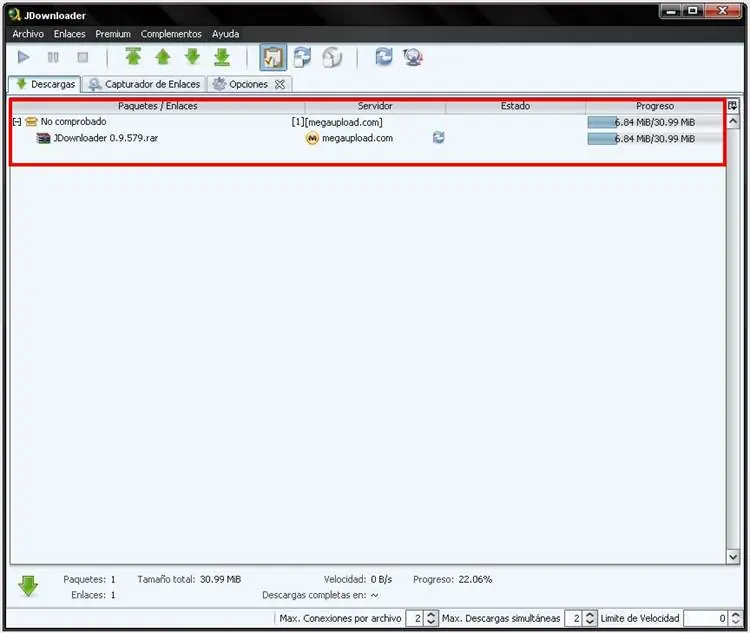This screenshot has height=633, width=750.
Task: Click megaupload.com host icon in file row
Action: (312, 139)
